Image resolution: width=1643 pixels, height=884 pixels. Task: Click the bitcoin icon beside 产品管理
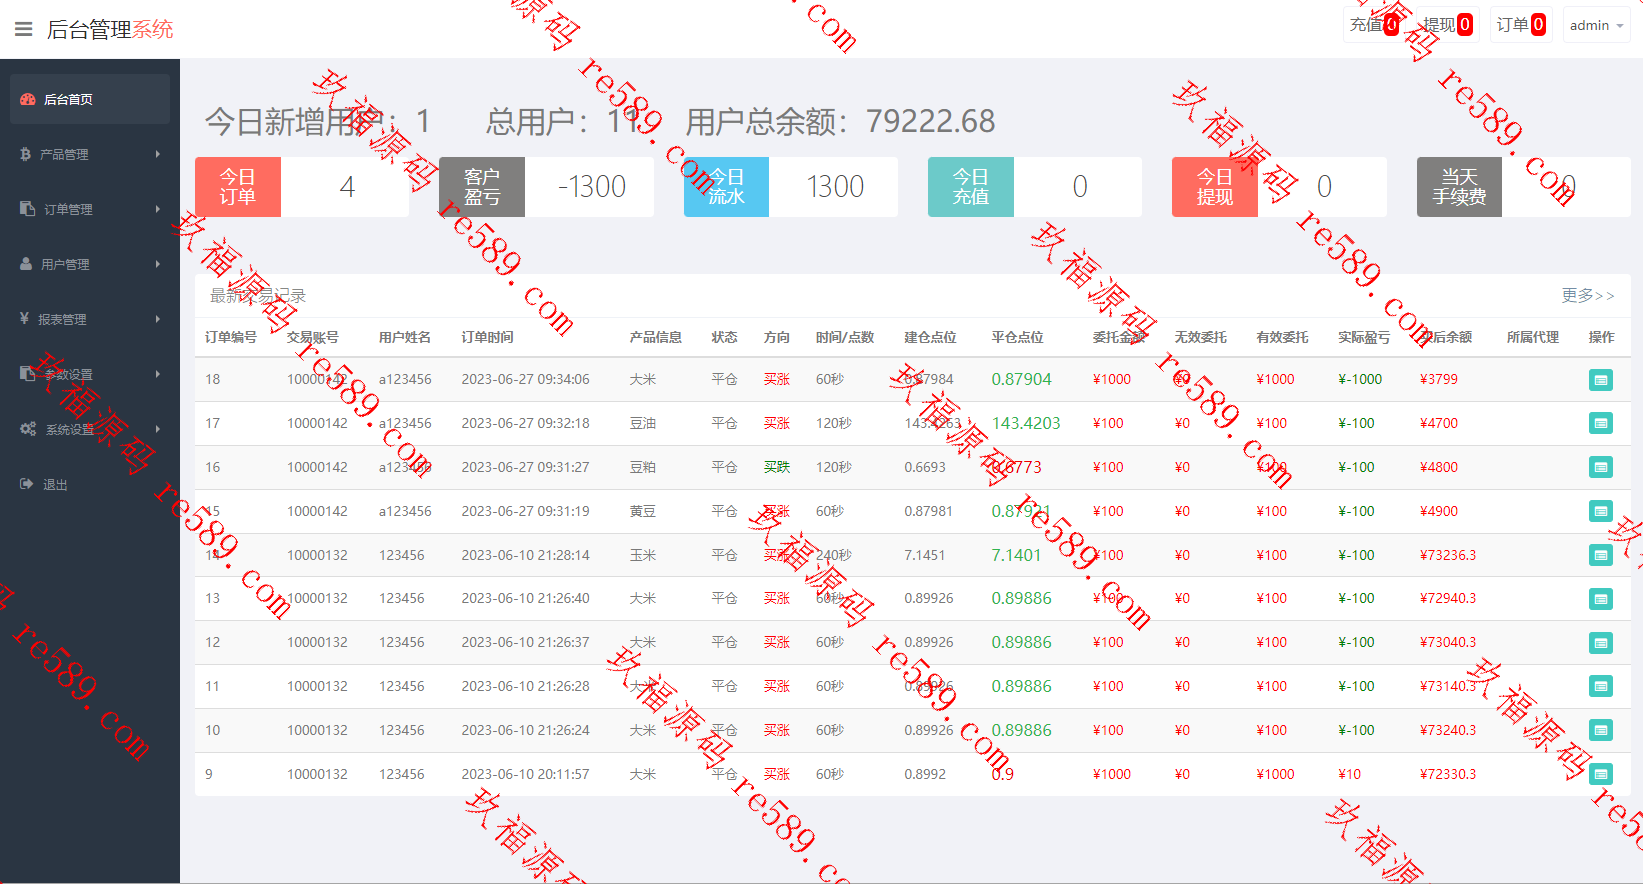click(x=25, y=154)
